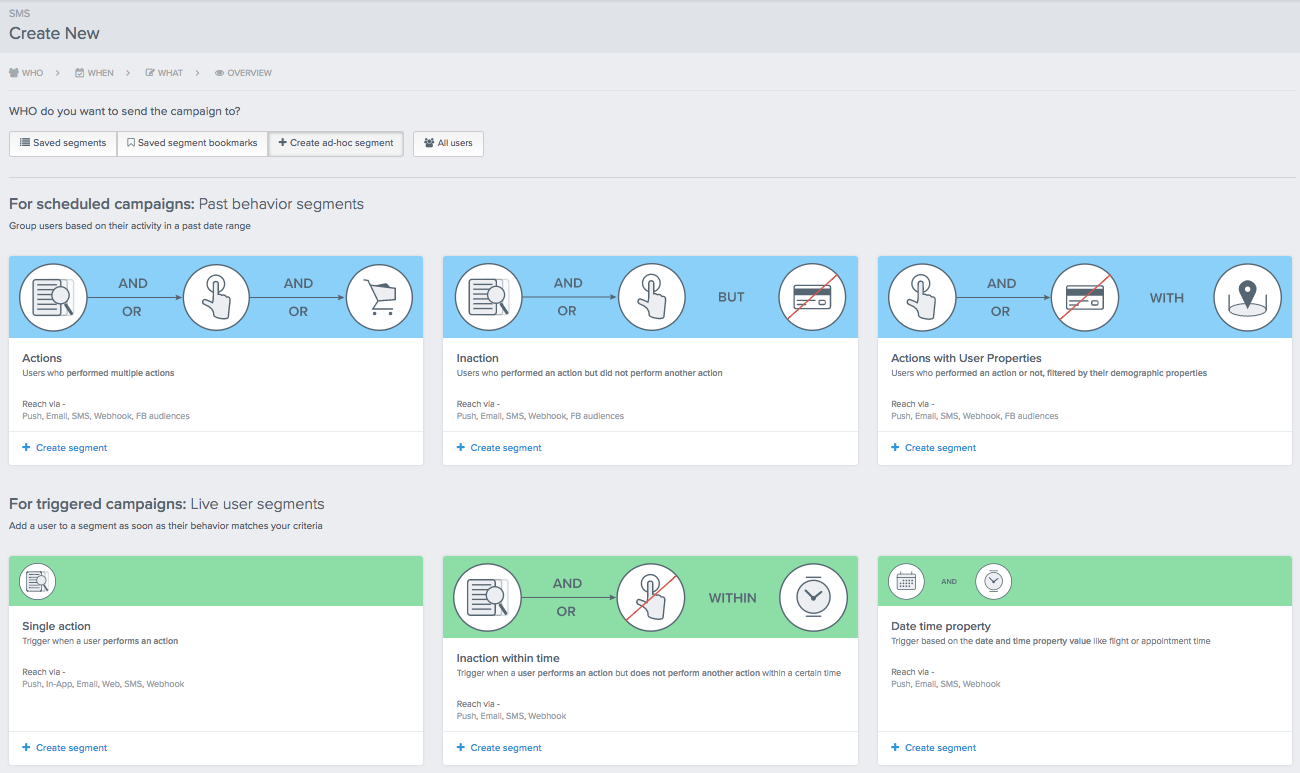Click the clock icon in Date time property card
1300x773 pixels.
(993, 581)
